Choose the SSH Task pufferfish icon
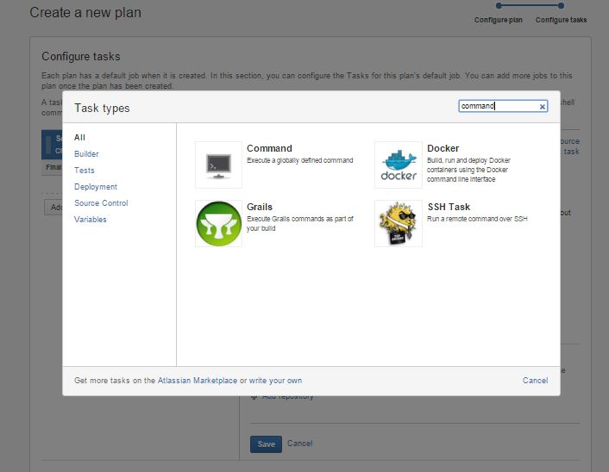The height and width of the screenshot is (472, 609). [x=398, y=223]
